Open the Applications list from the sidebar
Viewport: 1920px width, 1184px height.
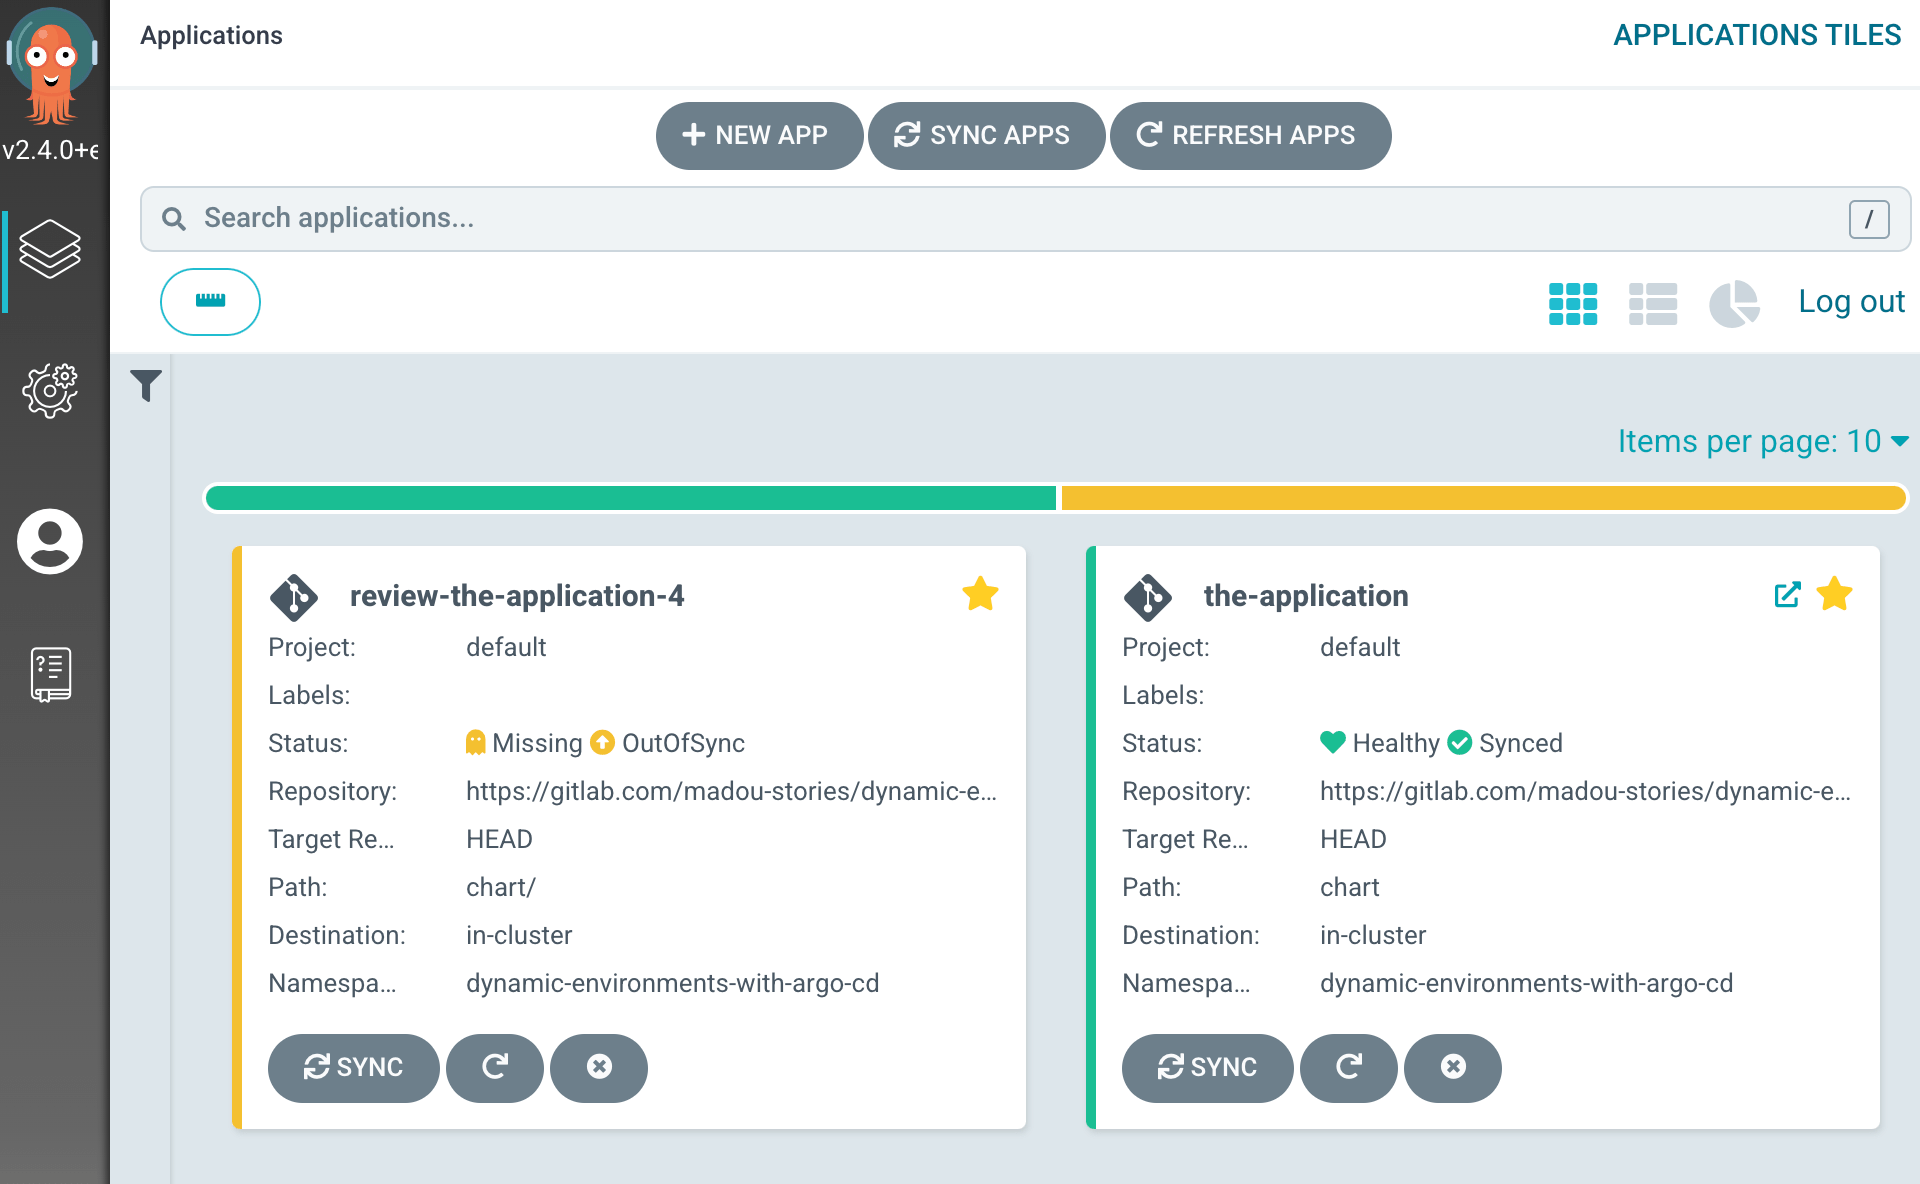50,250
